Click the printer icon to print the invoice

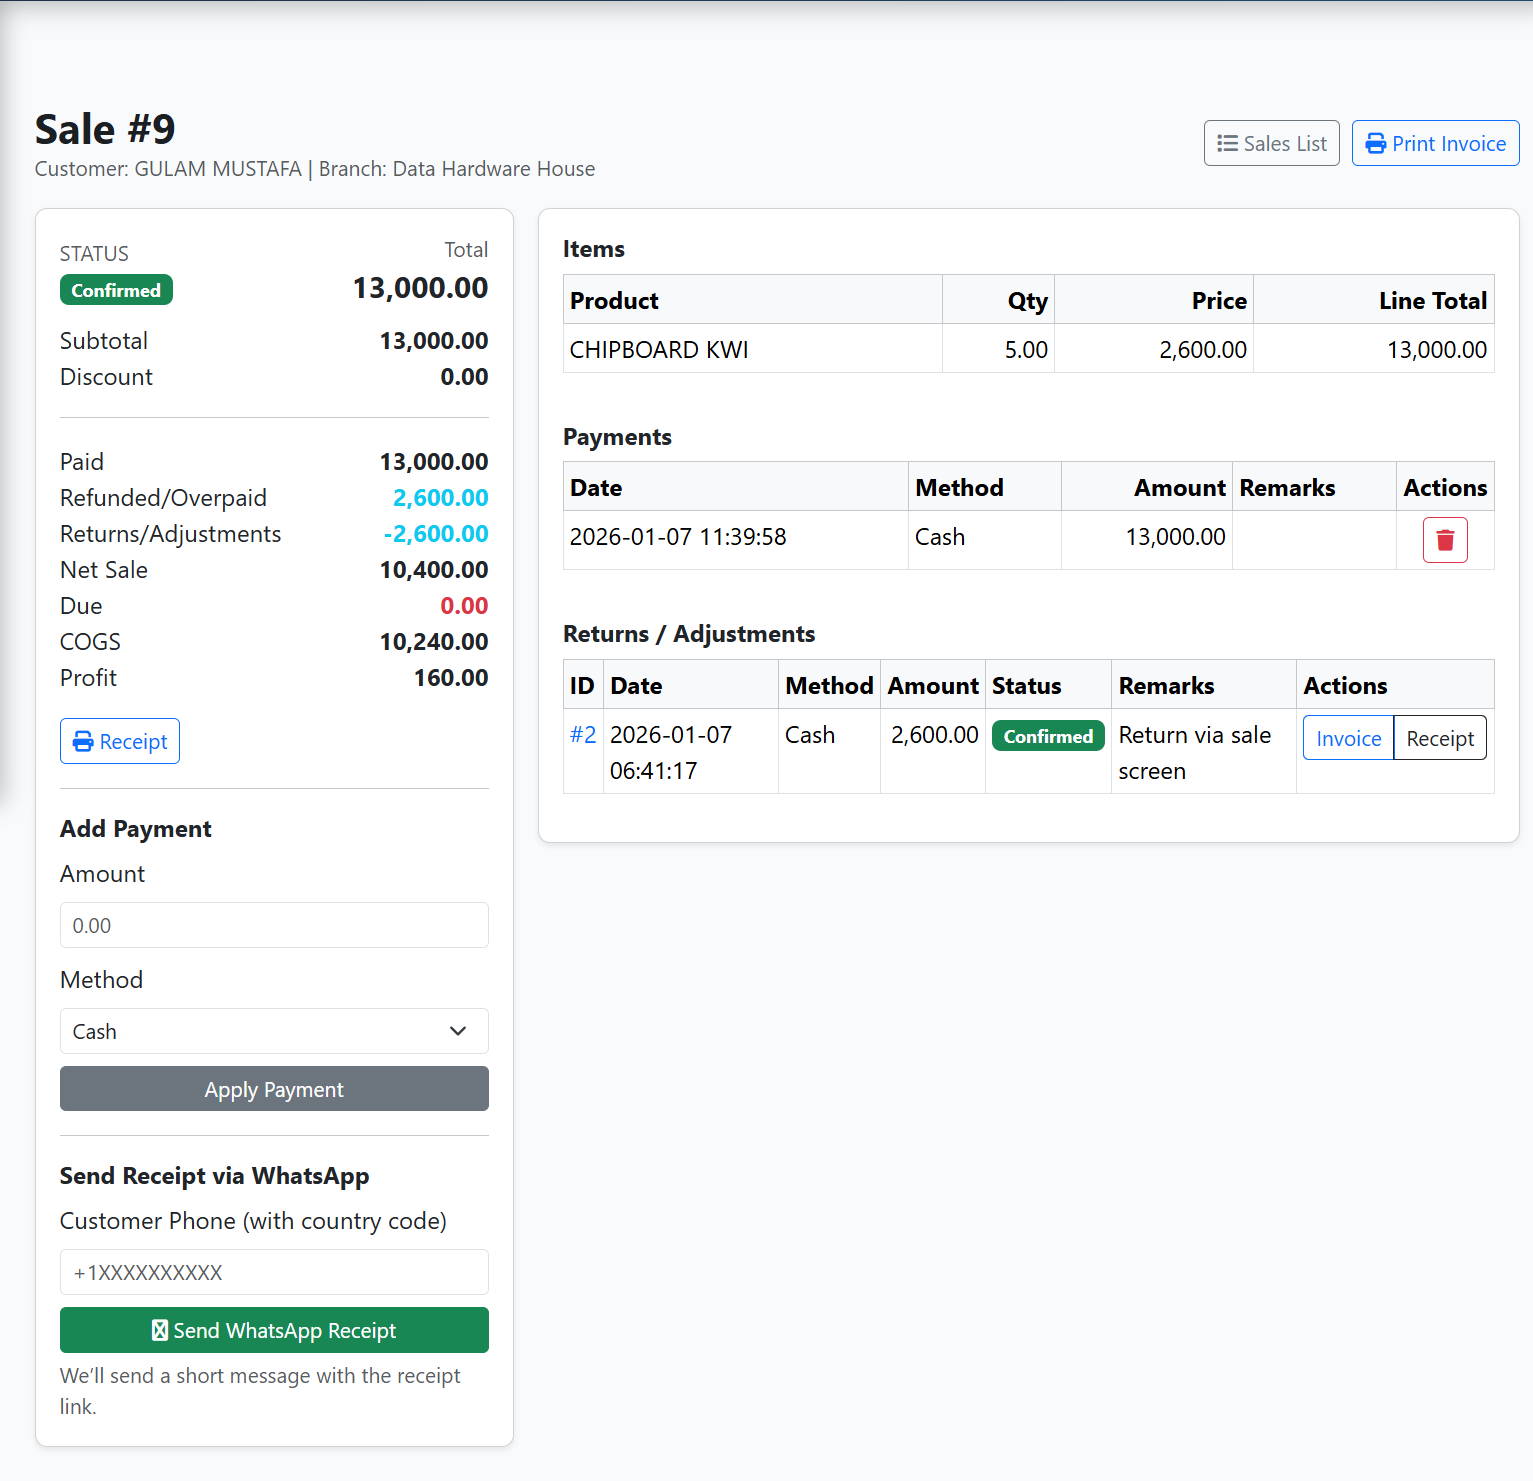coord(1377,143)
